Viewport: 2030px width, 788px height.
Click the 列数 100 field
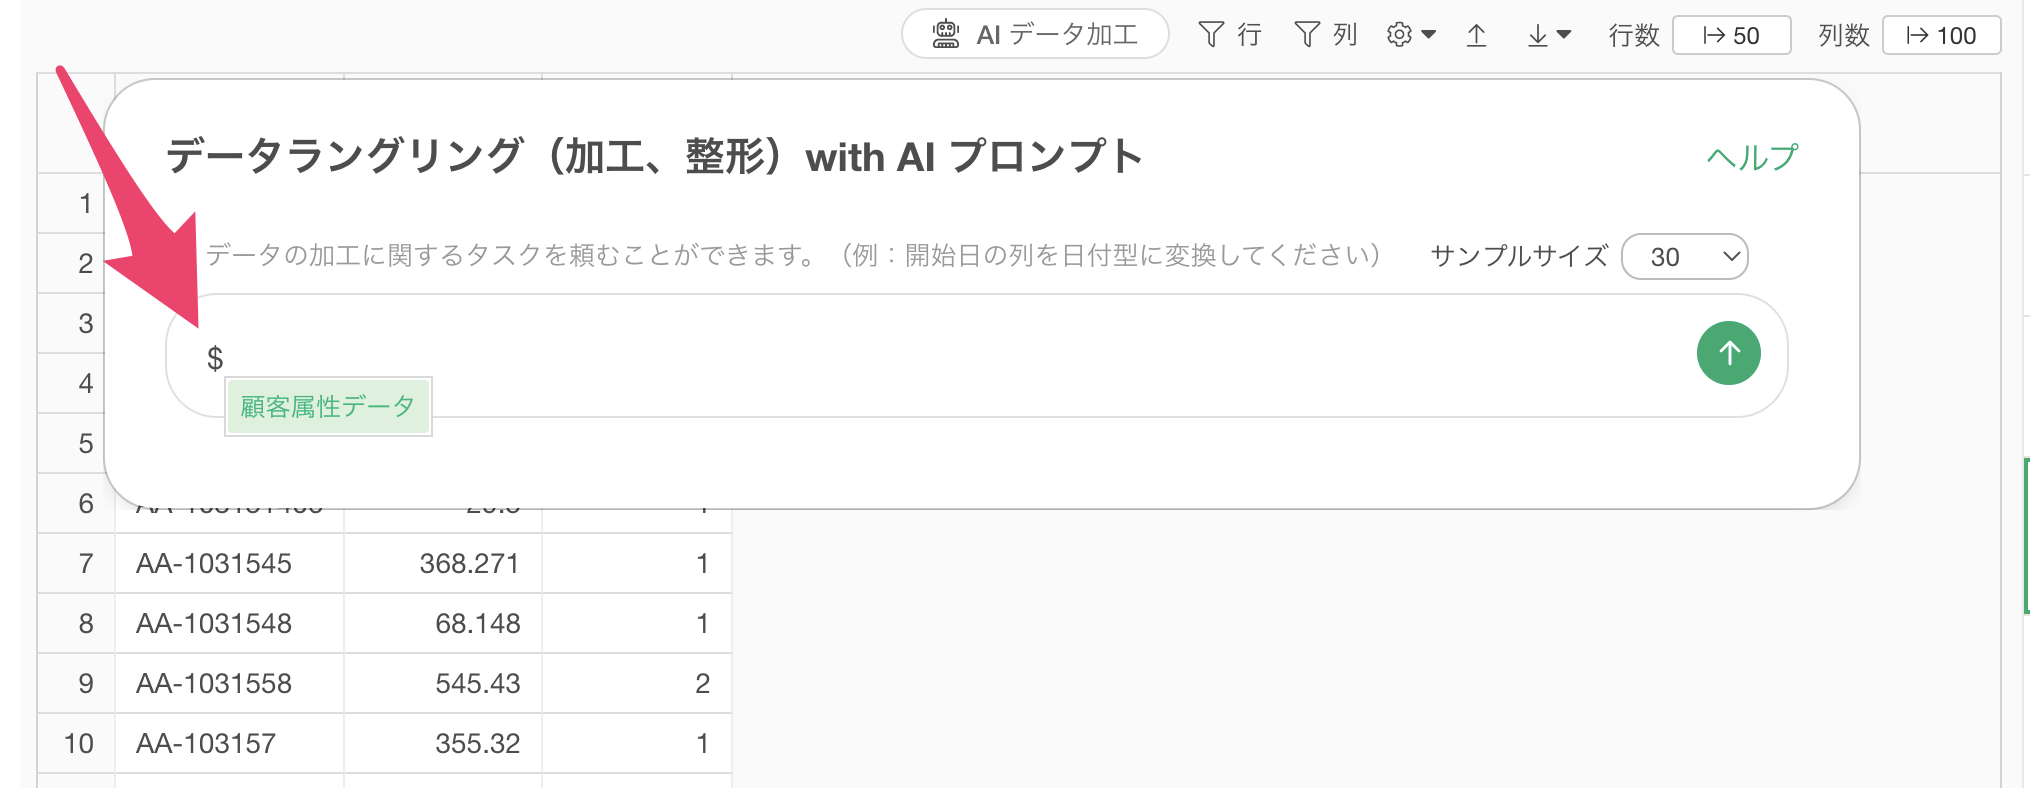pyautogui.click(x=1941, y=35)
